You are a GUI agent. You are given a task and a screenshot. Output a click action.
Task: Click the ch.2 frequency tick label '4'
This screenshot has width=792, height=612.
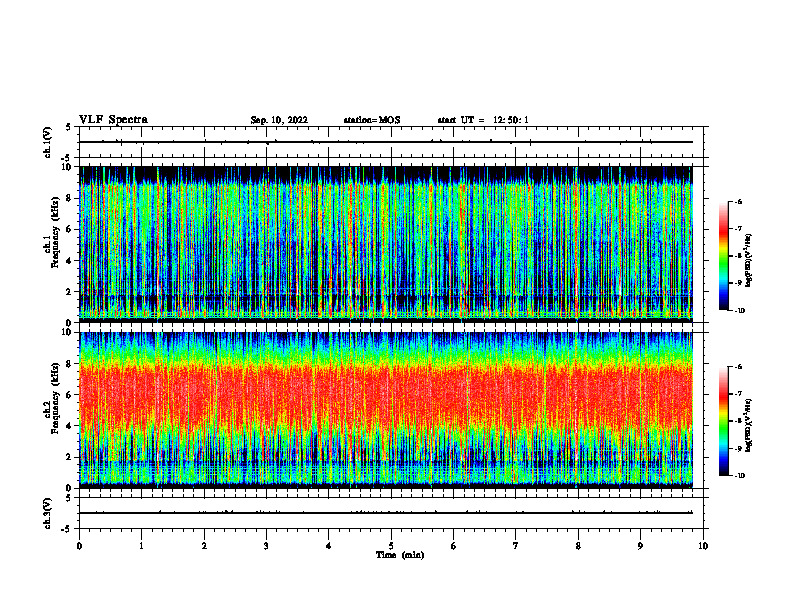[x=70, y=426]
